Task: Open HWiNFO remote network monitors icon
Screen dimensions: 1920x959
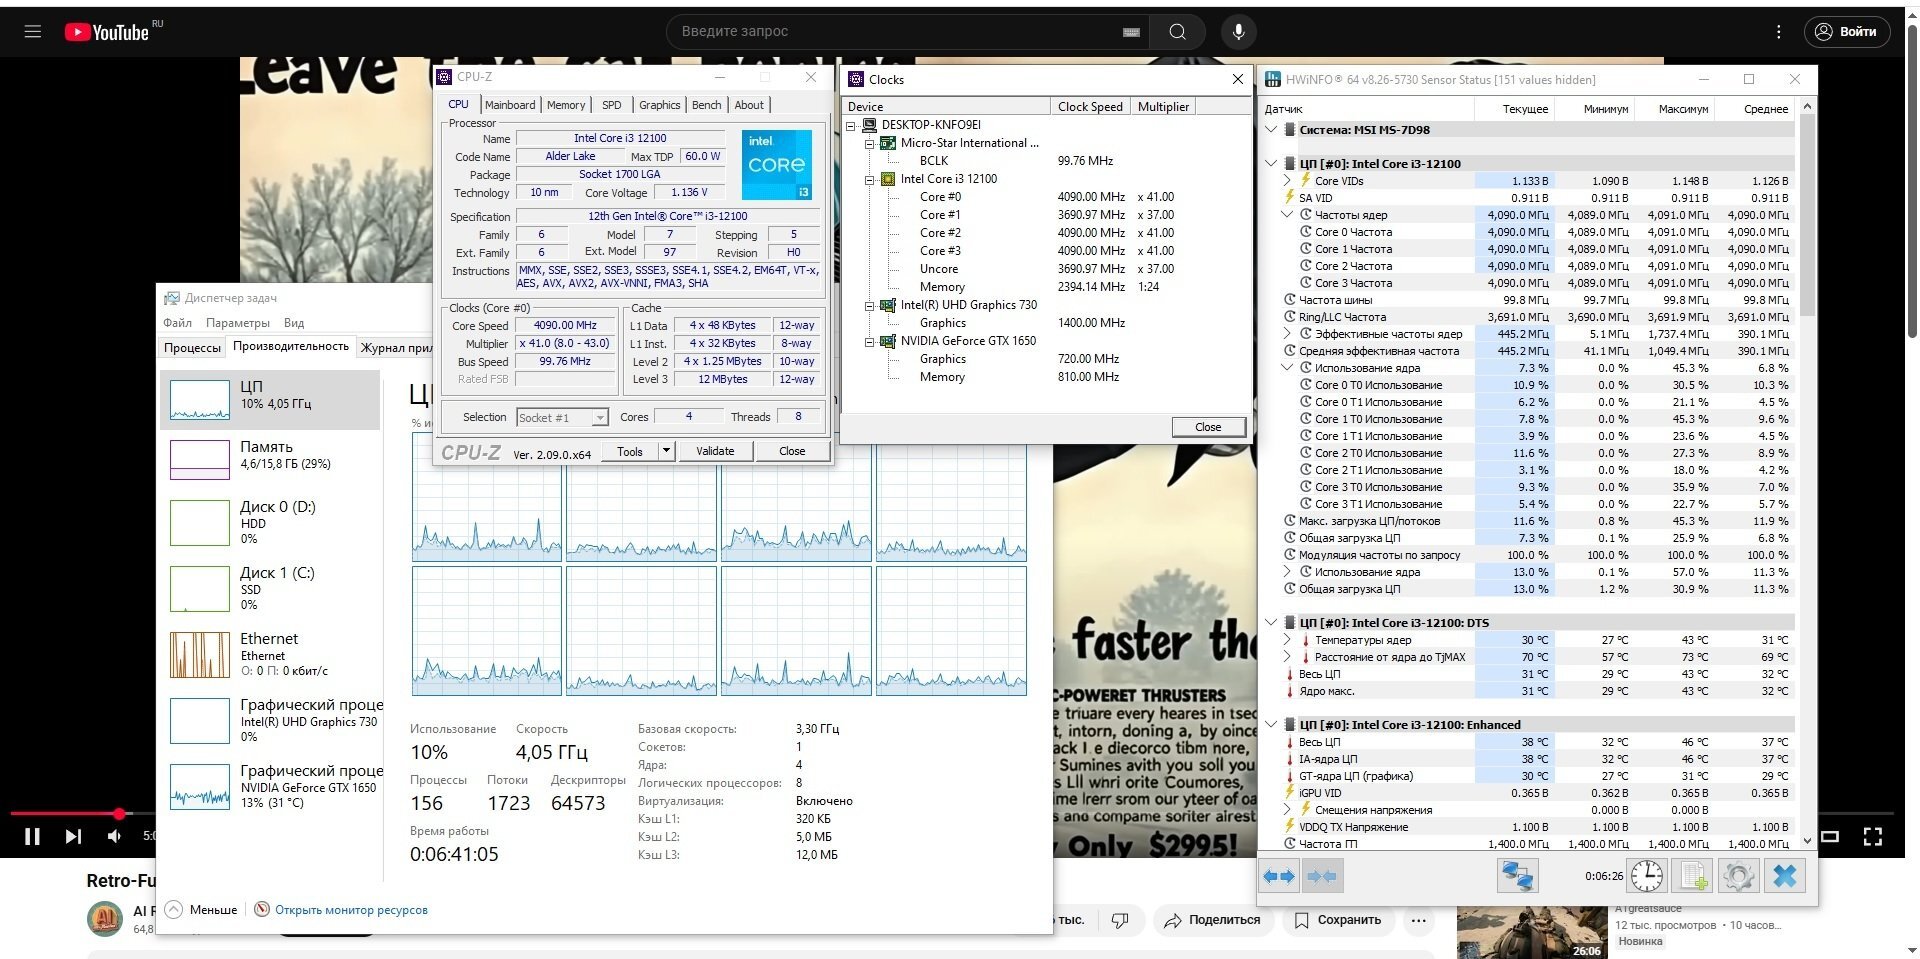Action: click(x=1517, y=876)
